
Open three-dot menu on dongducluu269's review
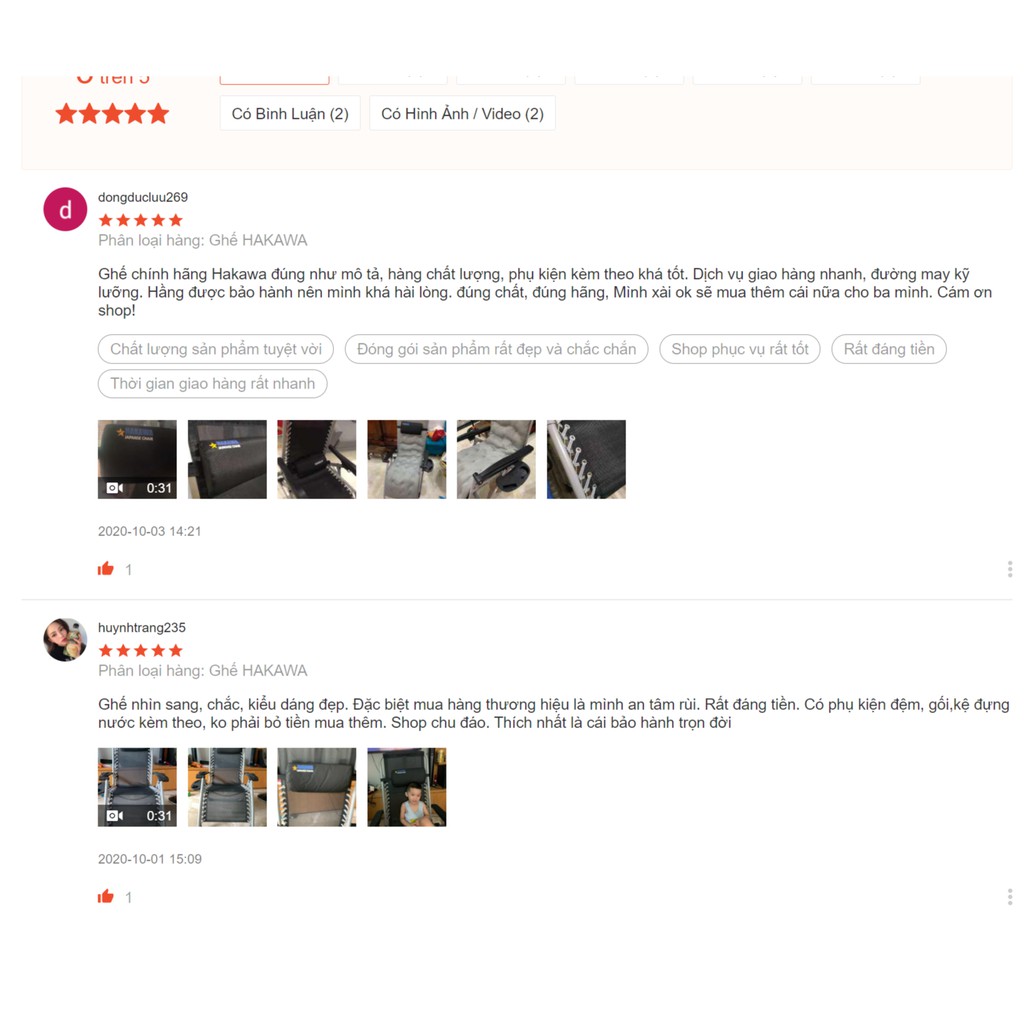(1010, 569)
